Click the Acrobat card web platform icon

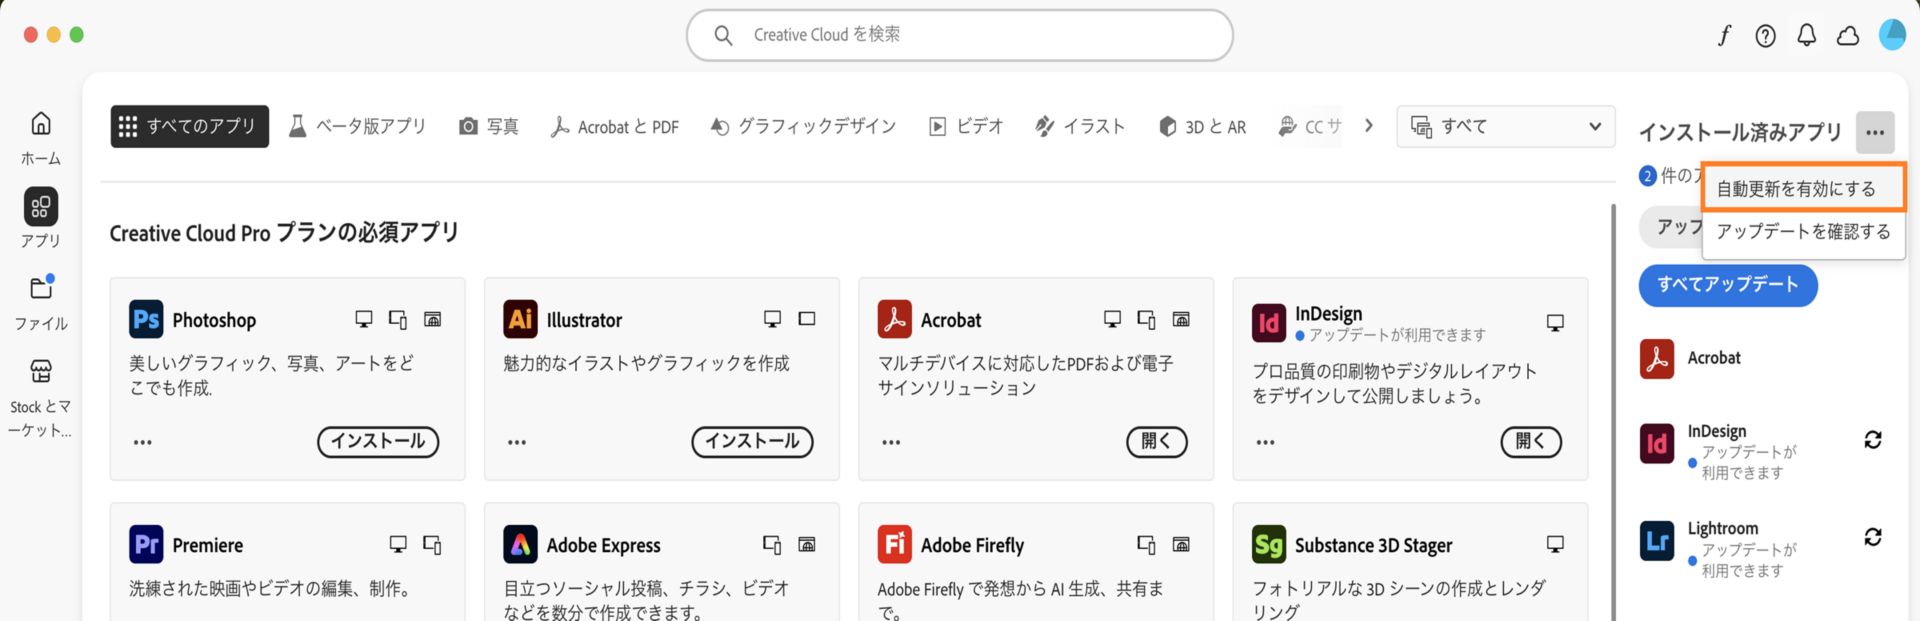[1181, 319]
